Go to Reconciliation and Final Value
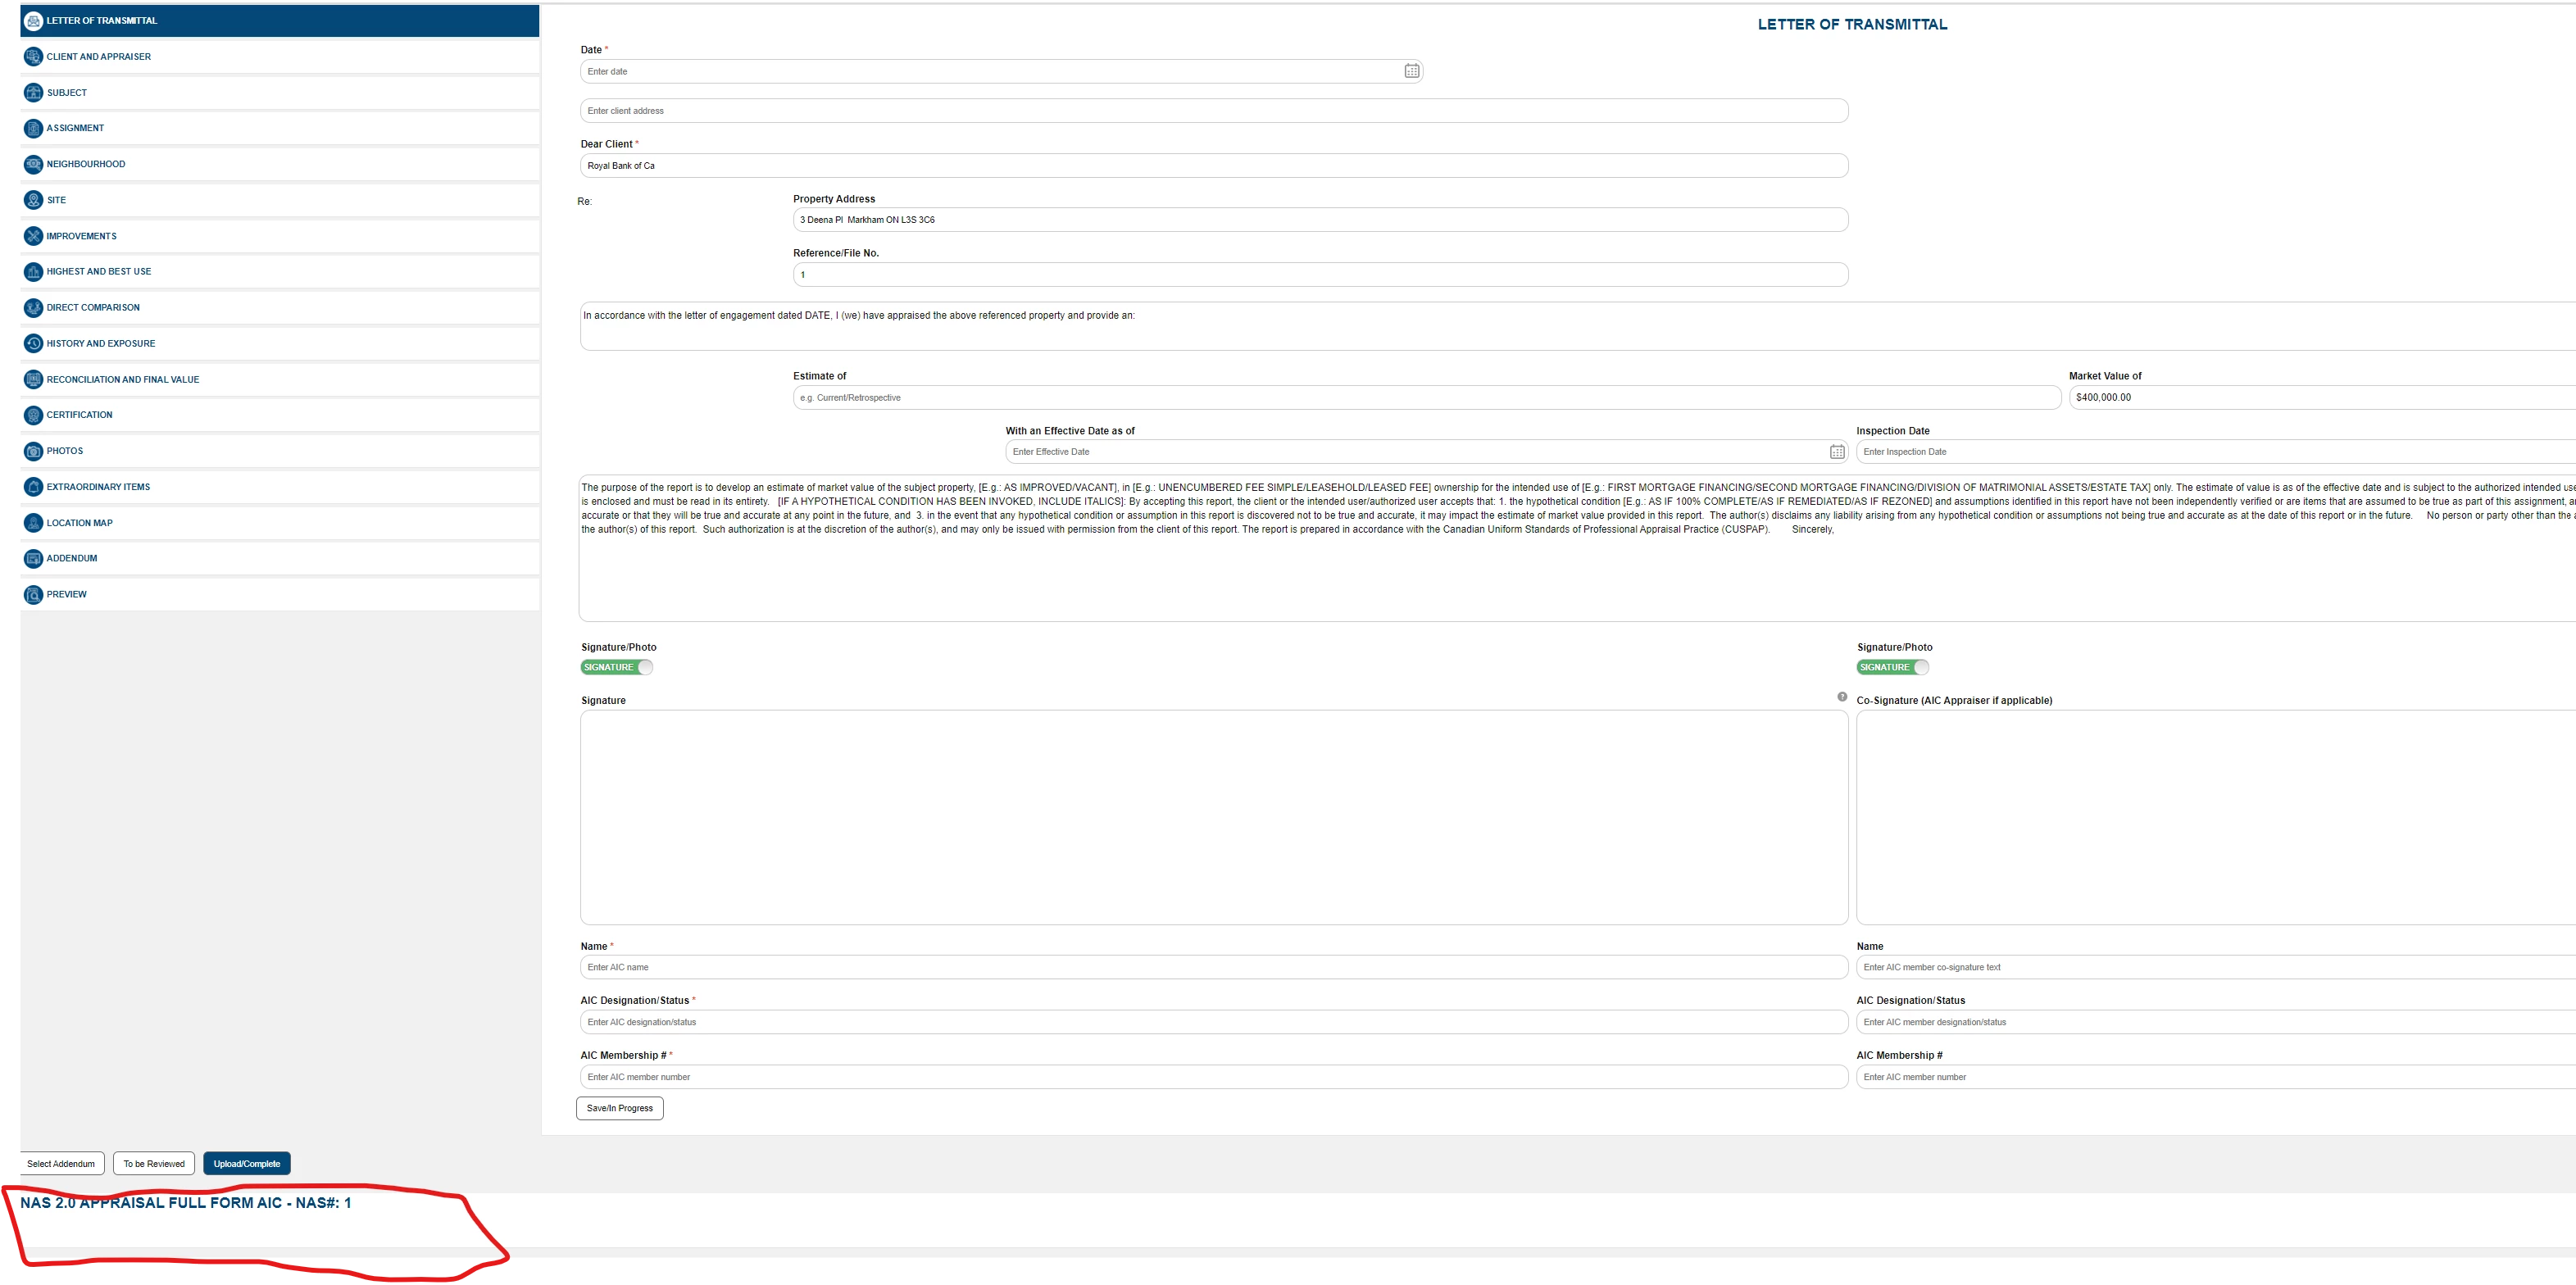2576x1285 pixels. [x=122, y=380]
